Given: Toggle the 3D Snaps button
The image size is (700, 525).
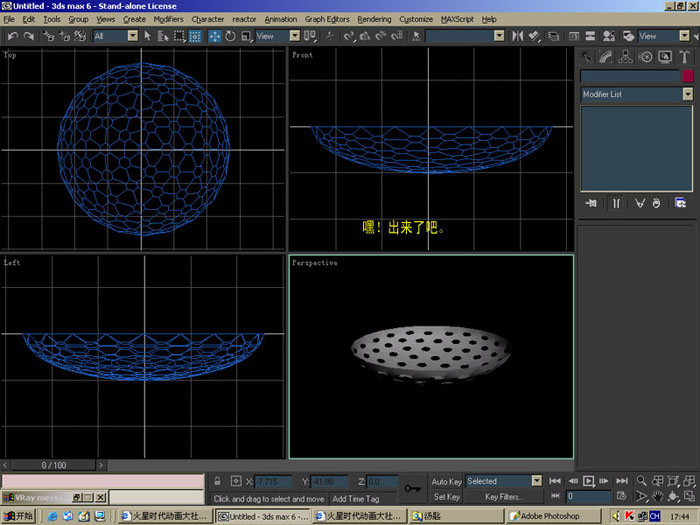Looking at the screenshot, I should pos(349,36).
